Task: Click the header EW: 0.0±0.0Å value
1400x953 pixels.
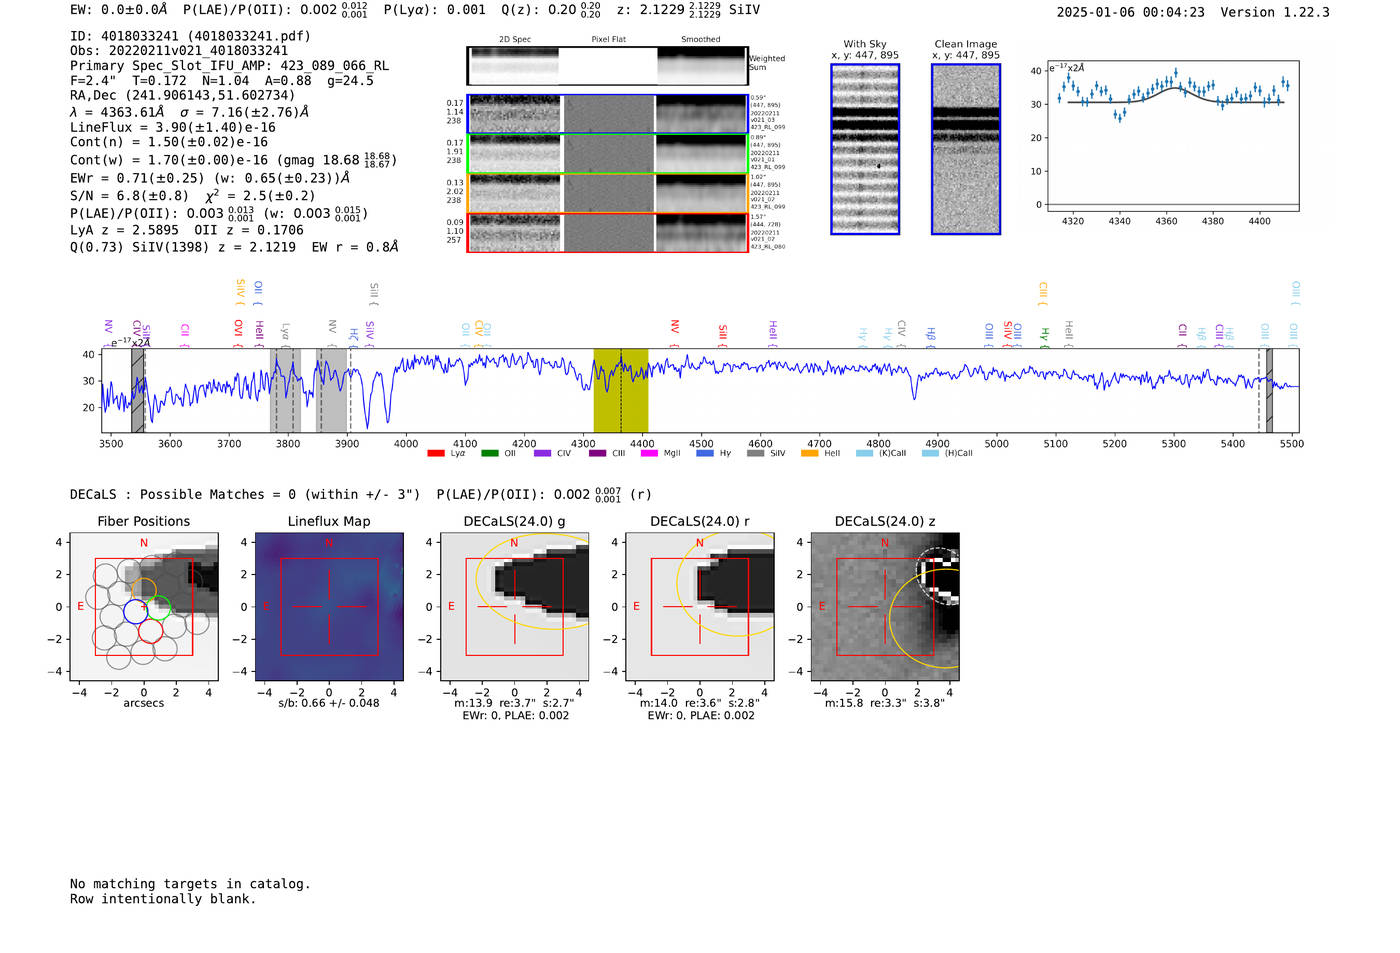Action: 119,9
